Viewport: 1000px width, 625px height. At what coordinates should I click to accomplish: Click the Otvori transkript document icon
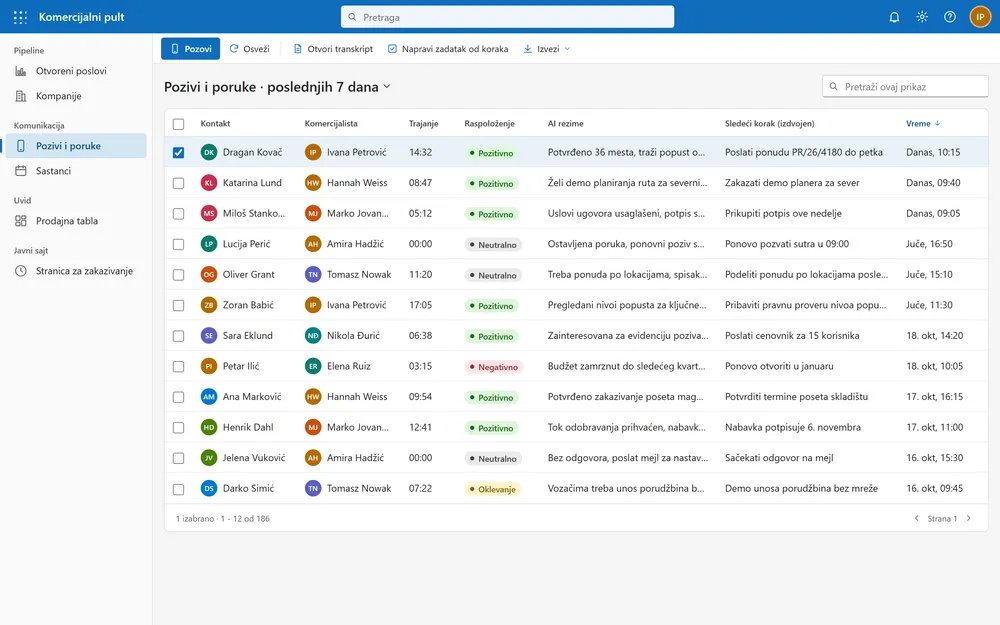[x=297, y=48]
